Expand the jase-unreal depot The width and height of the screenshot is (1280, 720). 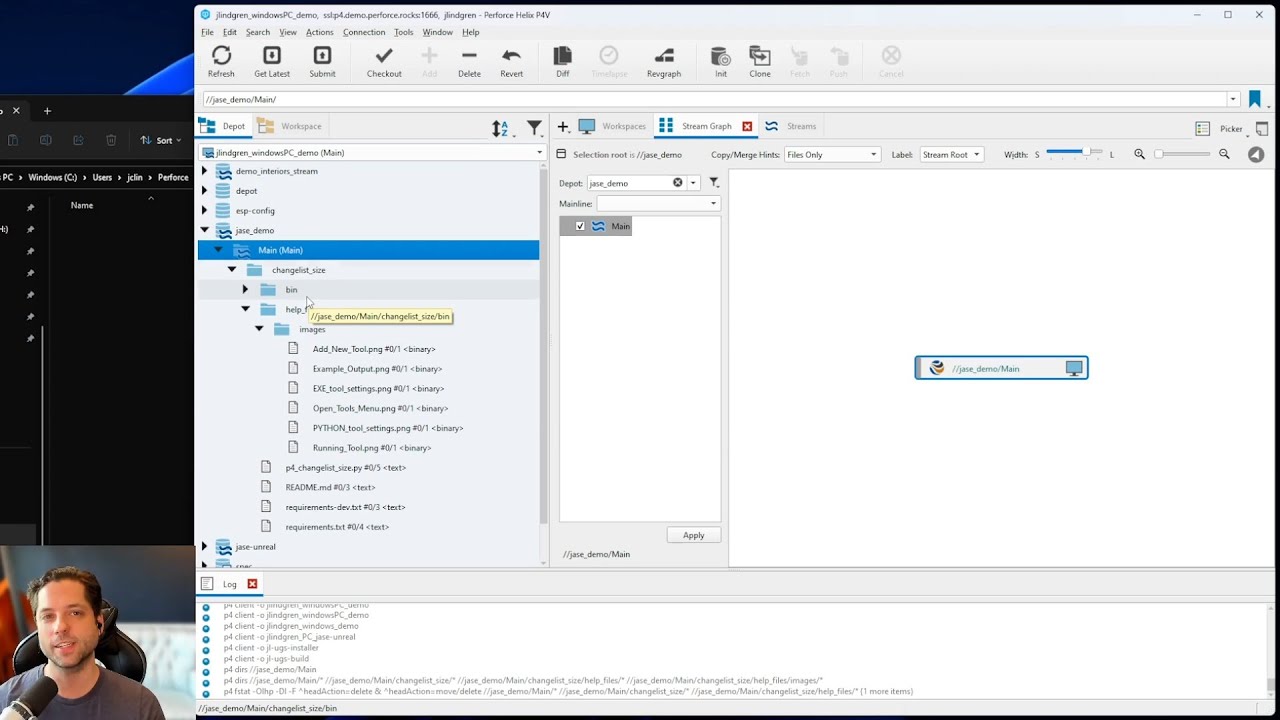(205, 547)
